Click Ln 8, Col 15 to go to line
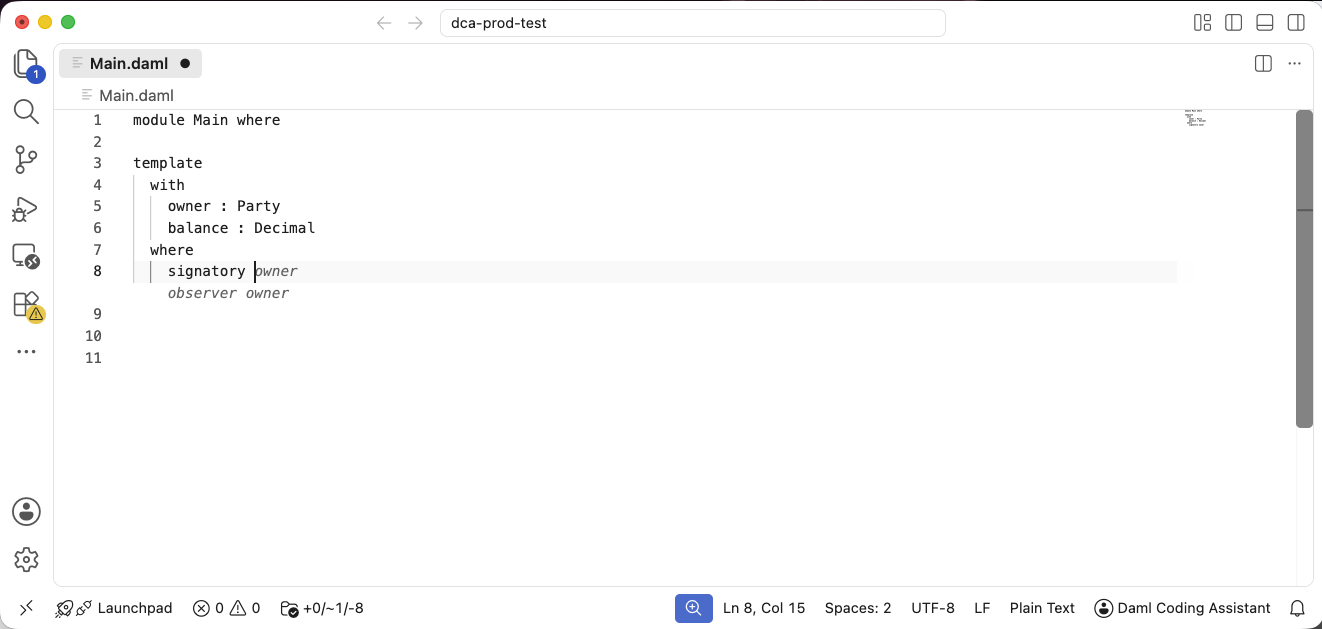The height and width of the screenshot is (629, 1322). tap(764, 608)
